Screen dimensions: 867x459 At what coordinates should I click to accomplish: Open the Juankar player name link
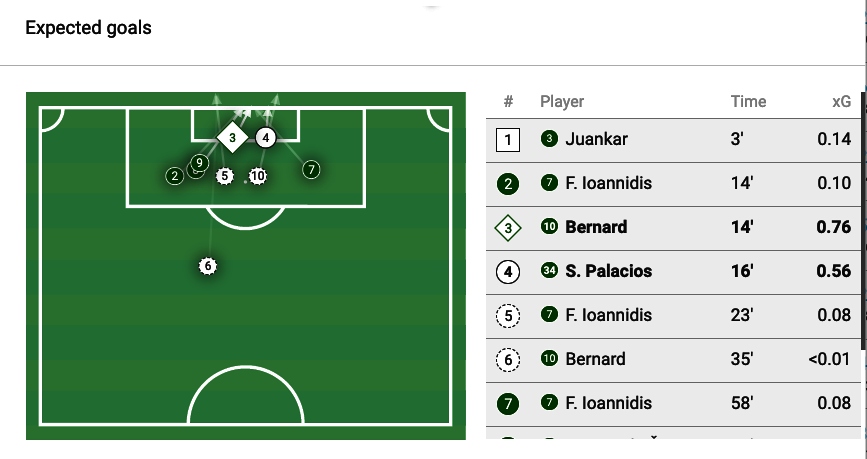[x=596, y=139]
